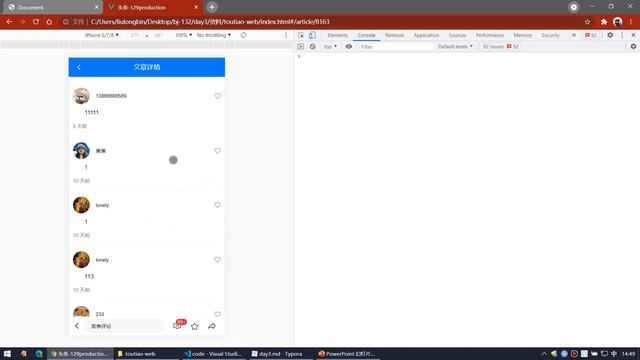The height and width of the screenshot is (360, 640).
Task: Open the top JavaScript context dropdown
Action: click(x=330, y=47)
